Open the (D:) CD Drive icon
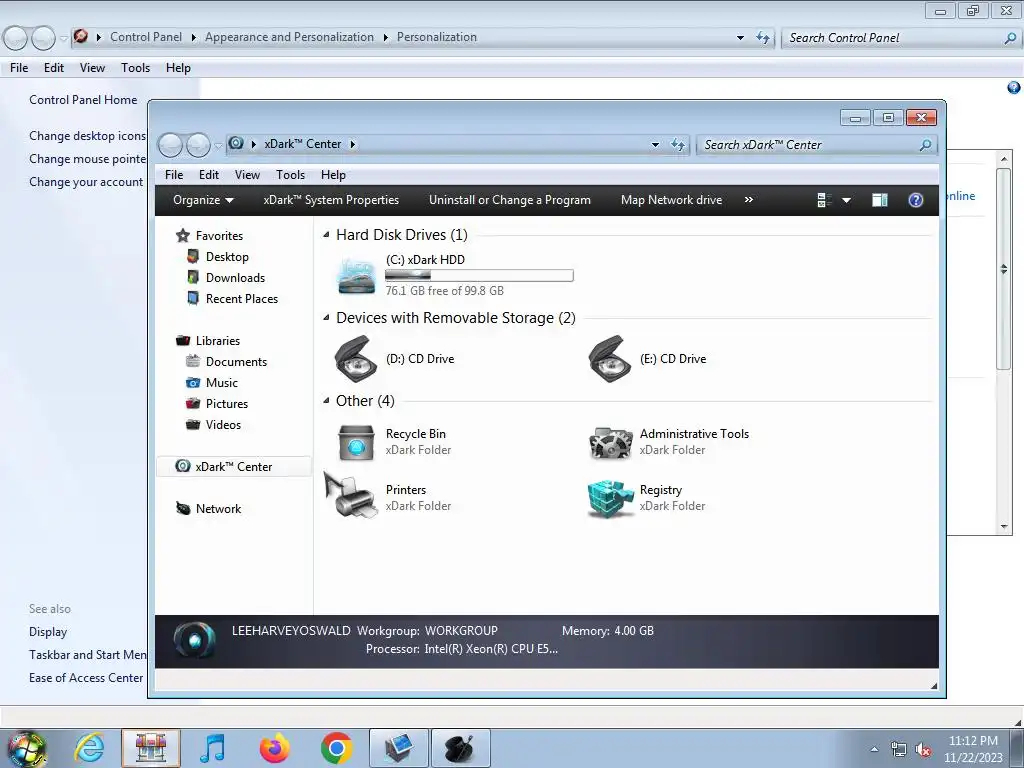Viewport: 1024px width, 768px height. pos(356,359)
